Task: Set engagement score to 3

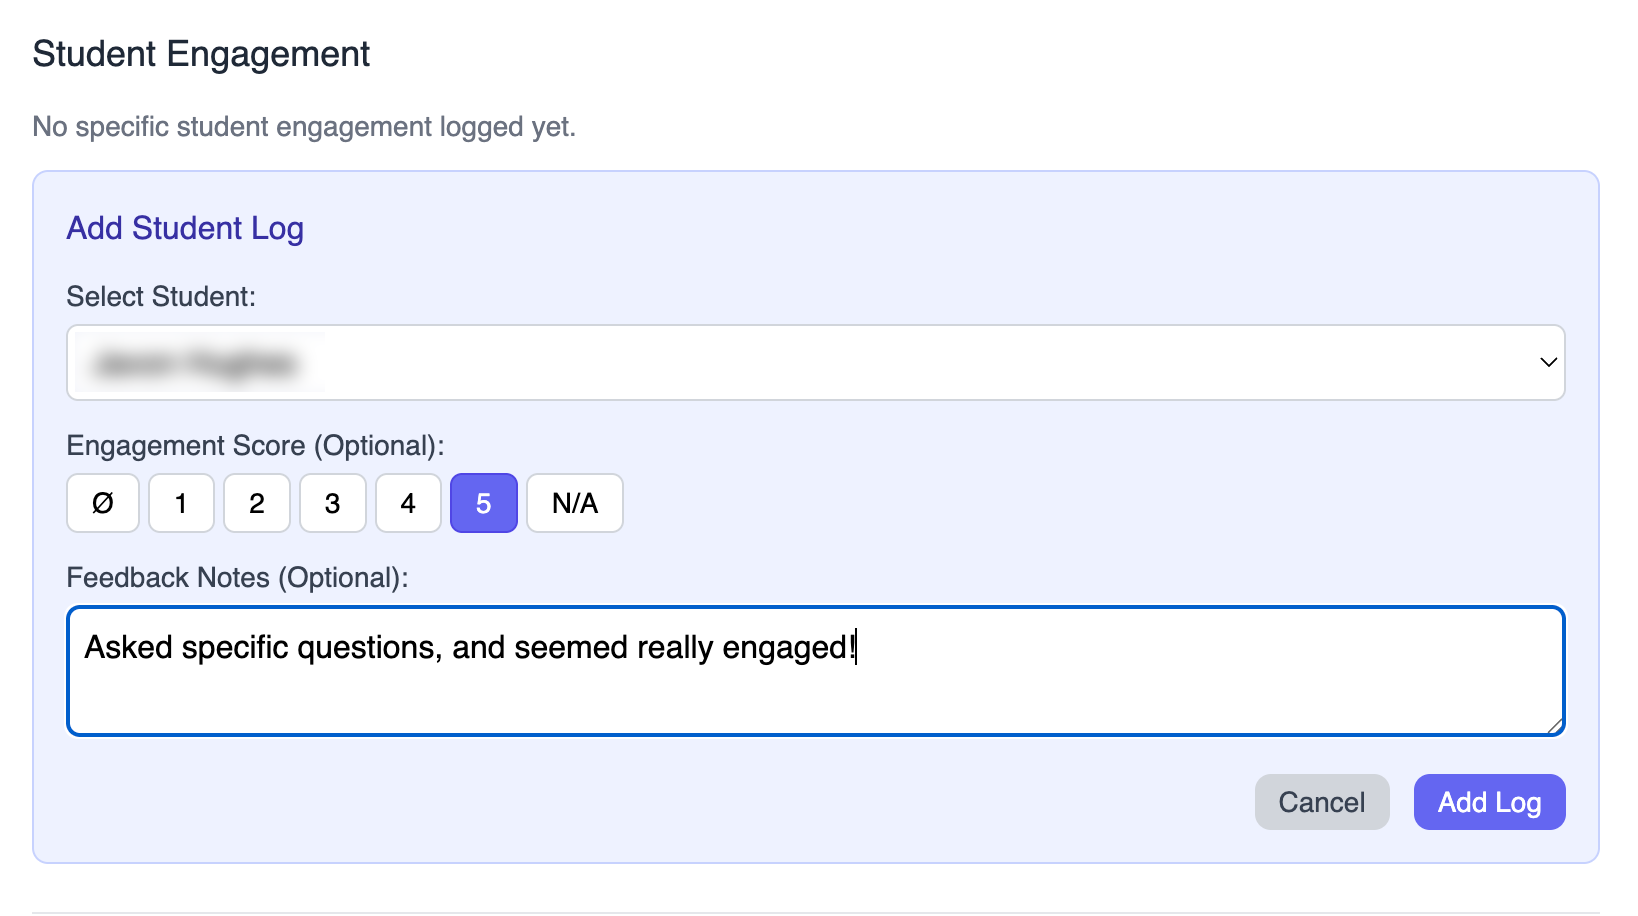Action: point(333,503)
